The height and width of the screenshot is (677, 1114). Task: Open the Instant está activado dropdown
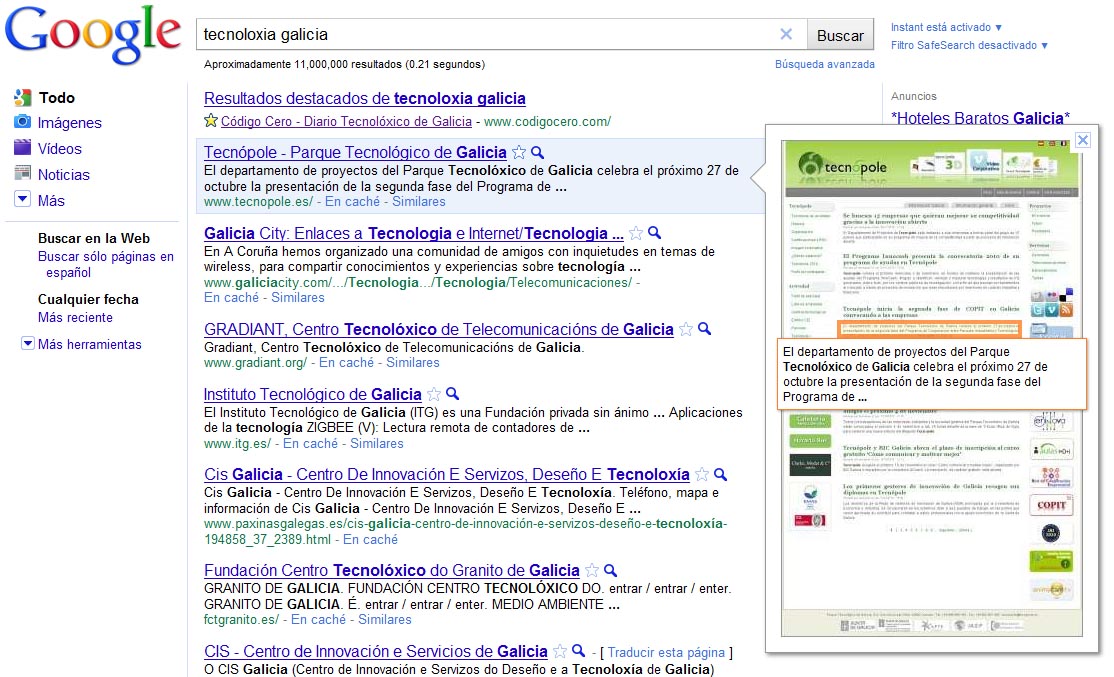coord(946,27)
